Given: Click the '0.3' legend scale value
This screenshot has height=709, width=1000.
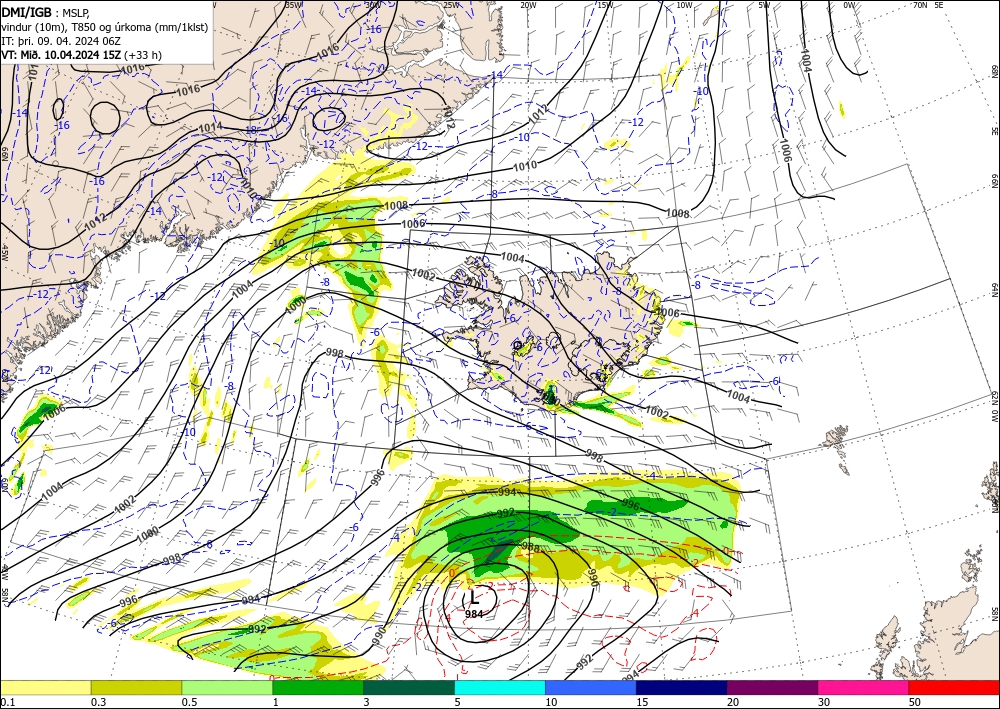Looking at the screenshot, I should 98,702.
